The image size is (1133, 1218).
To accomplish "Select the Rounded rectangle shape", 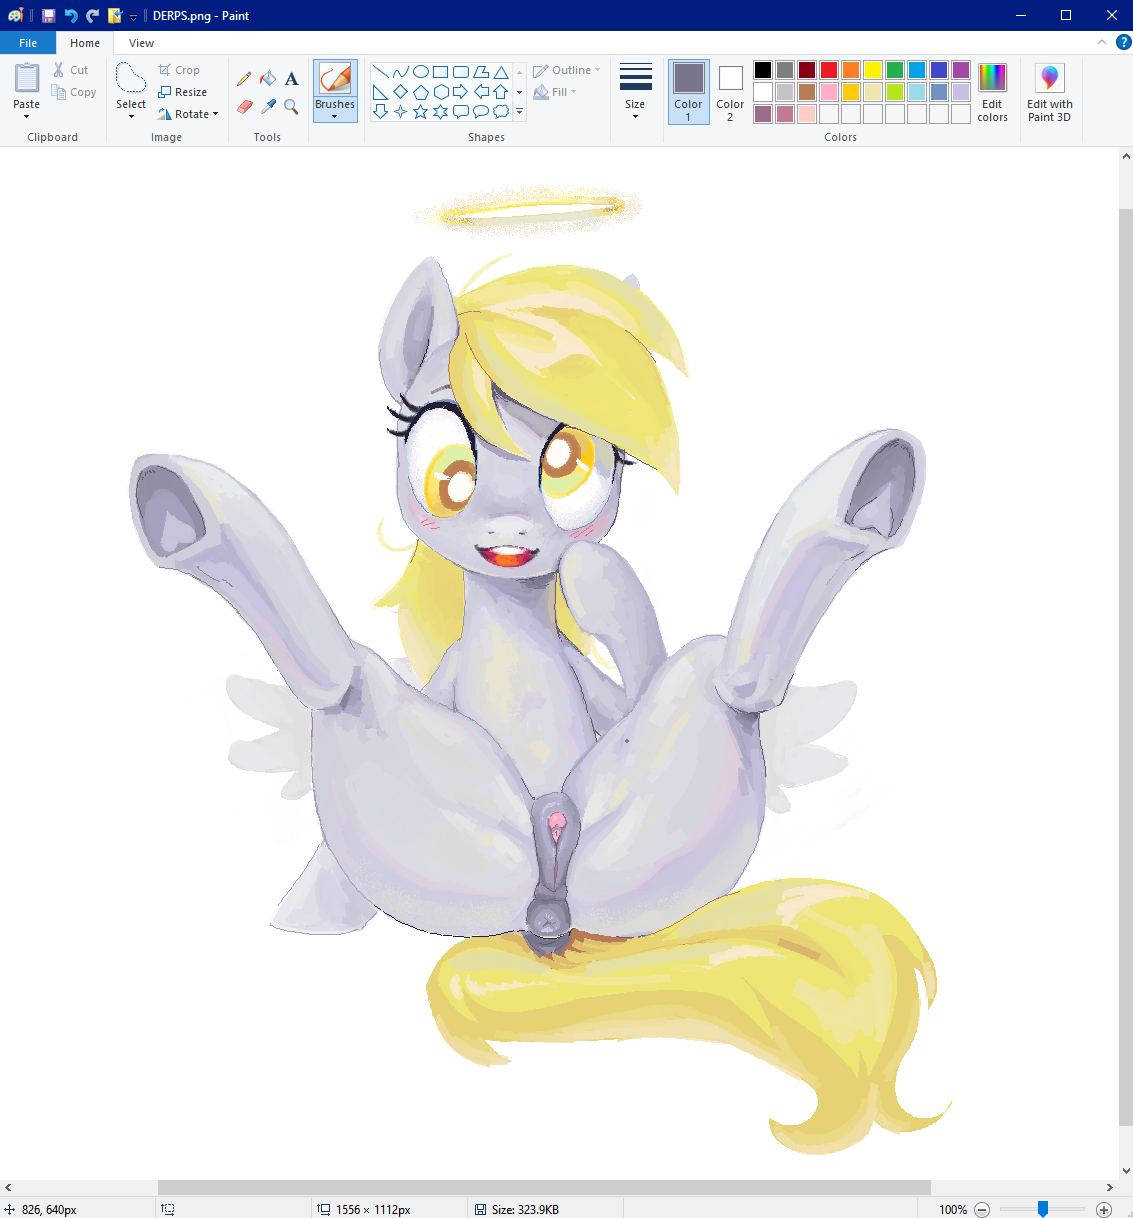I will (x=461, y=72).
